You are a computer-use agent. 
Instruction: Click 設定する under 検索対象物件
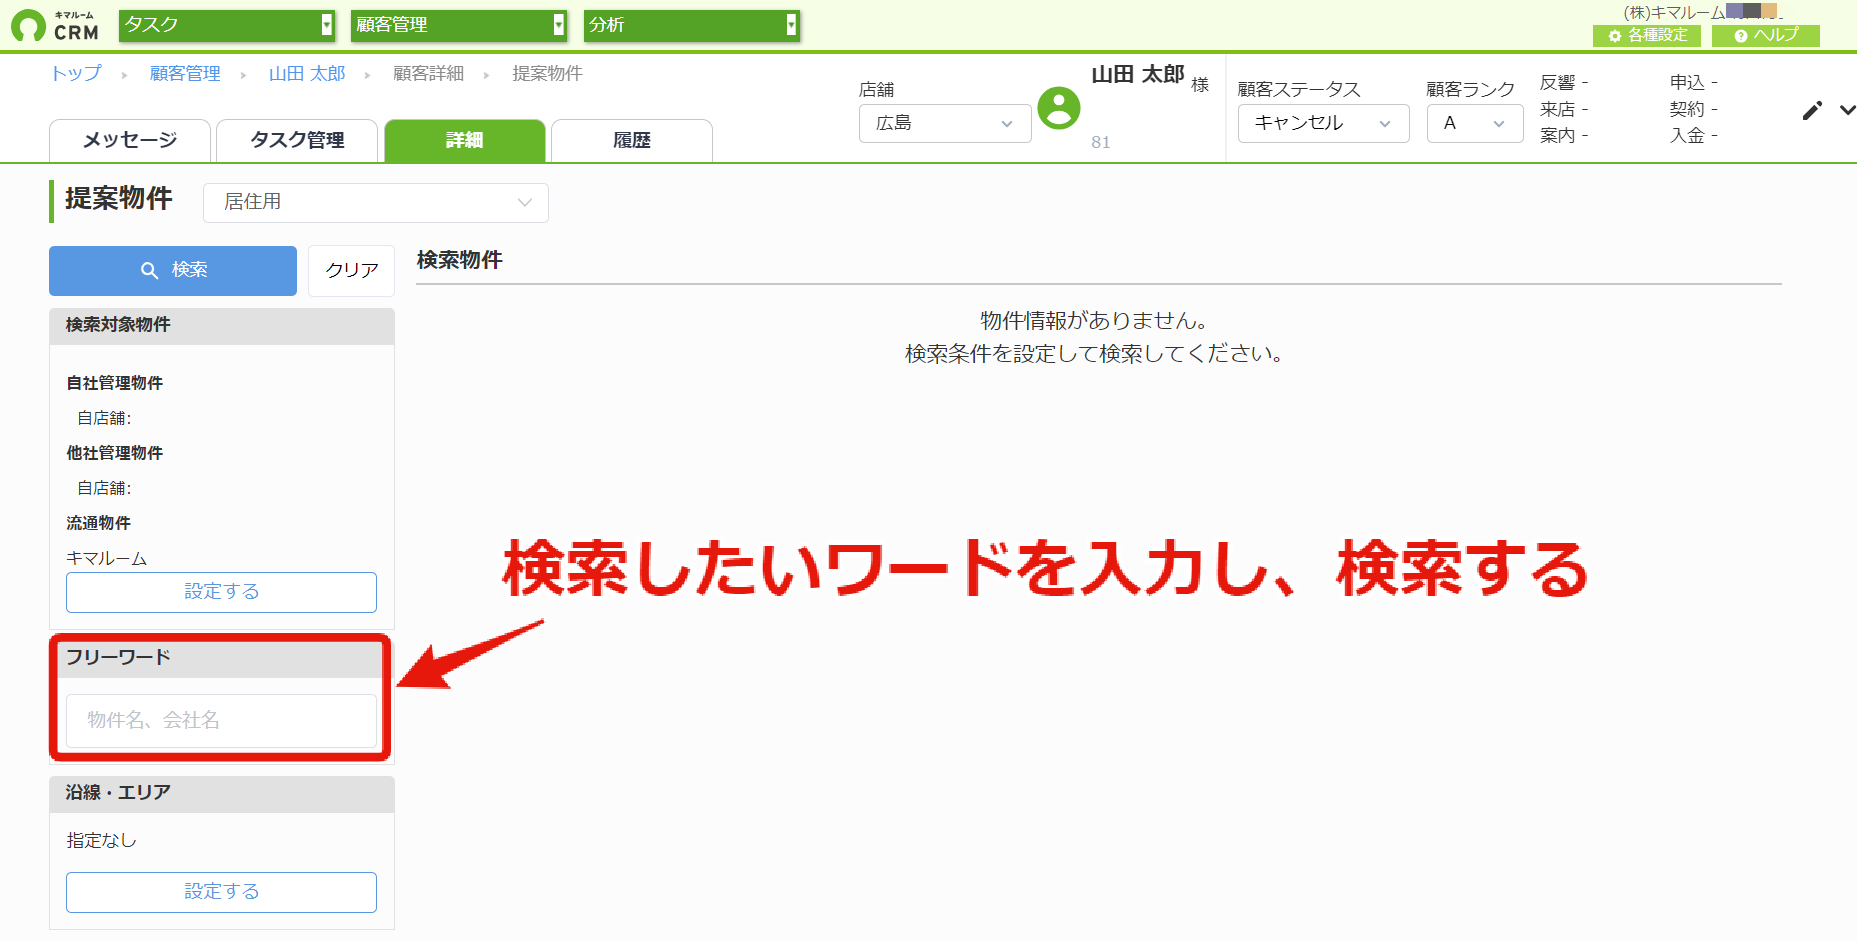tap(221, 592)
